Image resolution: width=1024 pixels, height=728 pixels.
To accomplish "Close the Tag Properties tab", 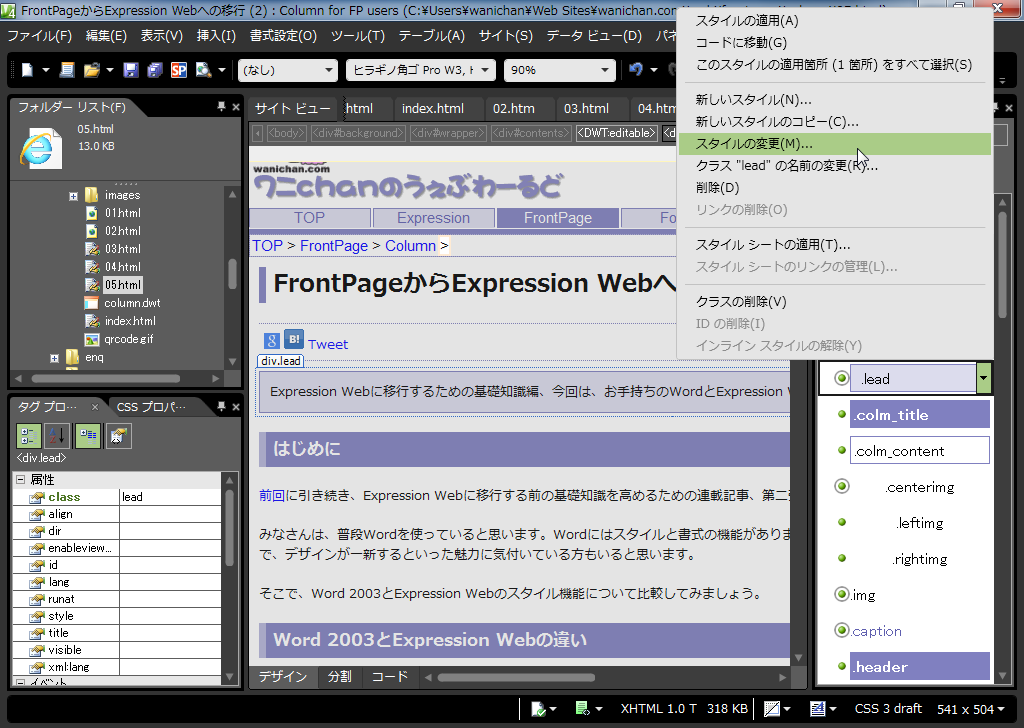I will [95, 407].
